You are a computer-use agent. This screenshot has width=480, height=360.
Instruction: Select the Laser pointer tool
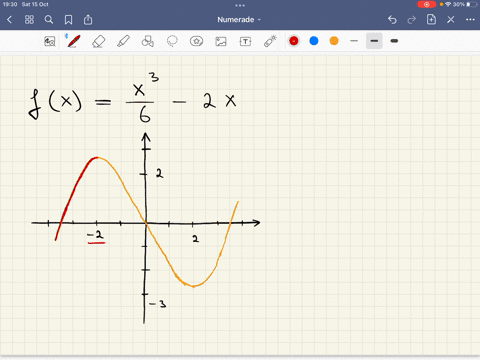click(270, 41)
